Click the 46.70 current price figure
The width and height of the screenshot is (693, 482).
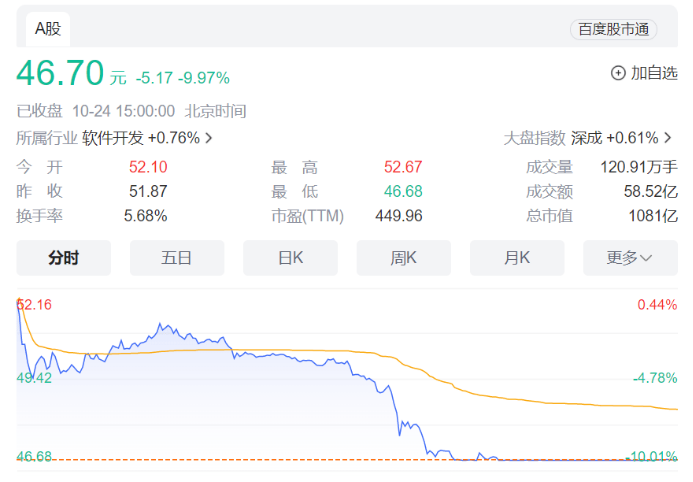[x=60, y=75]
